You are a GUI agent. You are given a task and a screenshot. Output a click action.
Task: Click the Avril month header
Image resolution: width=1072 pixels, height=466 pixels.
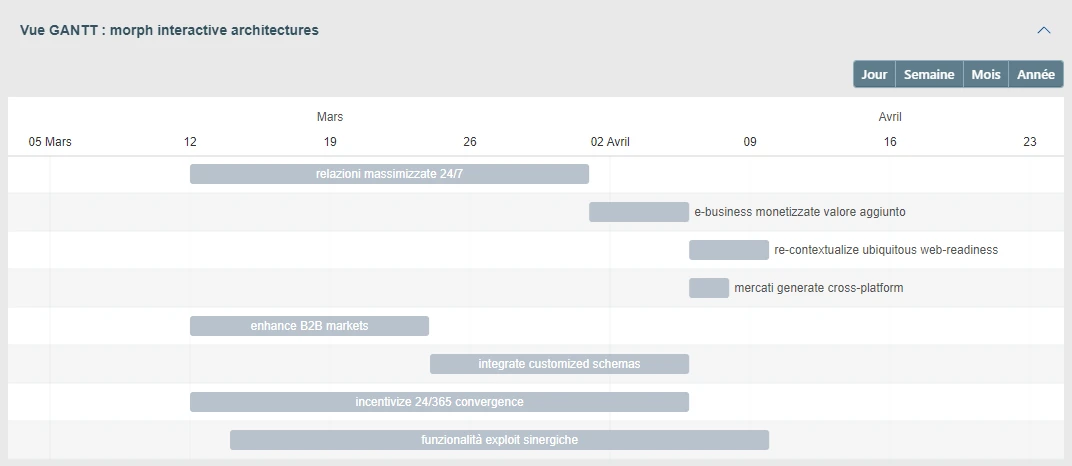[890, 117]
